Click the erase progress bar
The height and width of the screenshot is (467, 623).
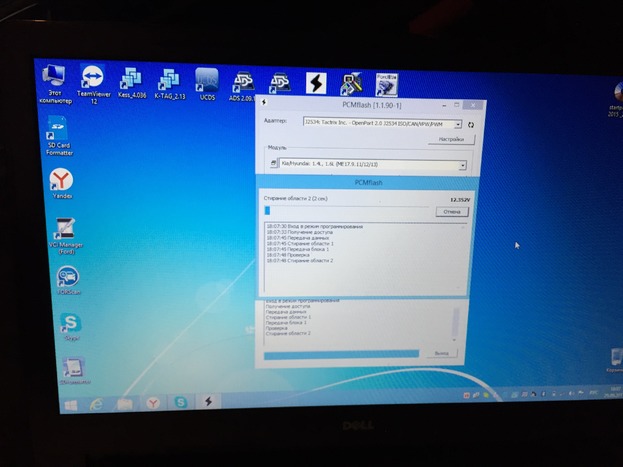[x=346, y=211]
